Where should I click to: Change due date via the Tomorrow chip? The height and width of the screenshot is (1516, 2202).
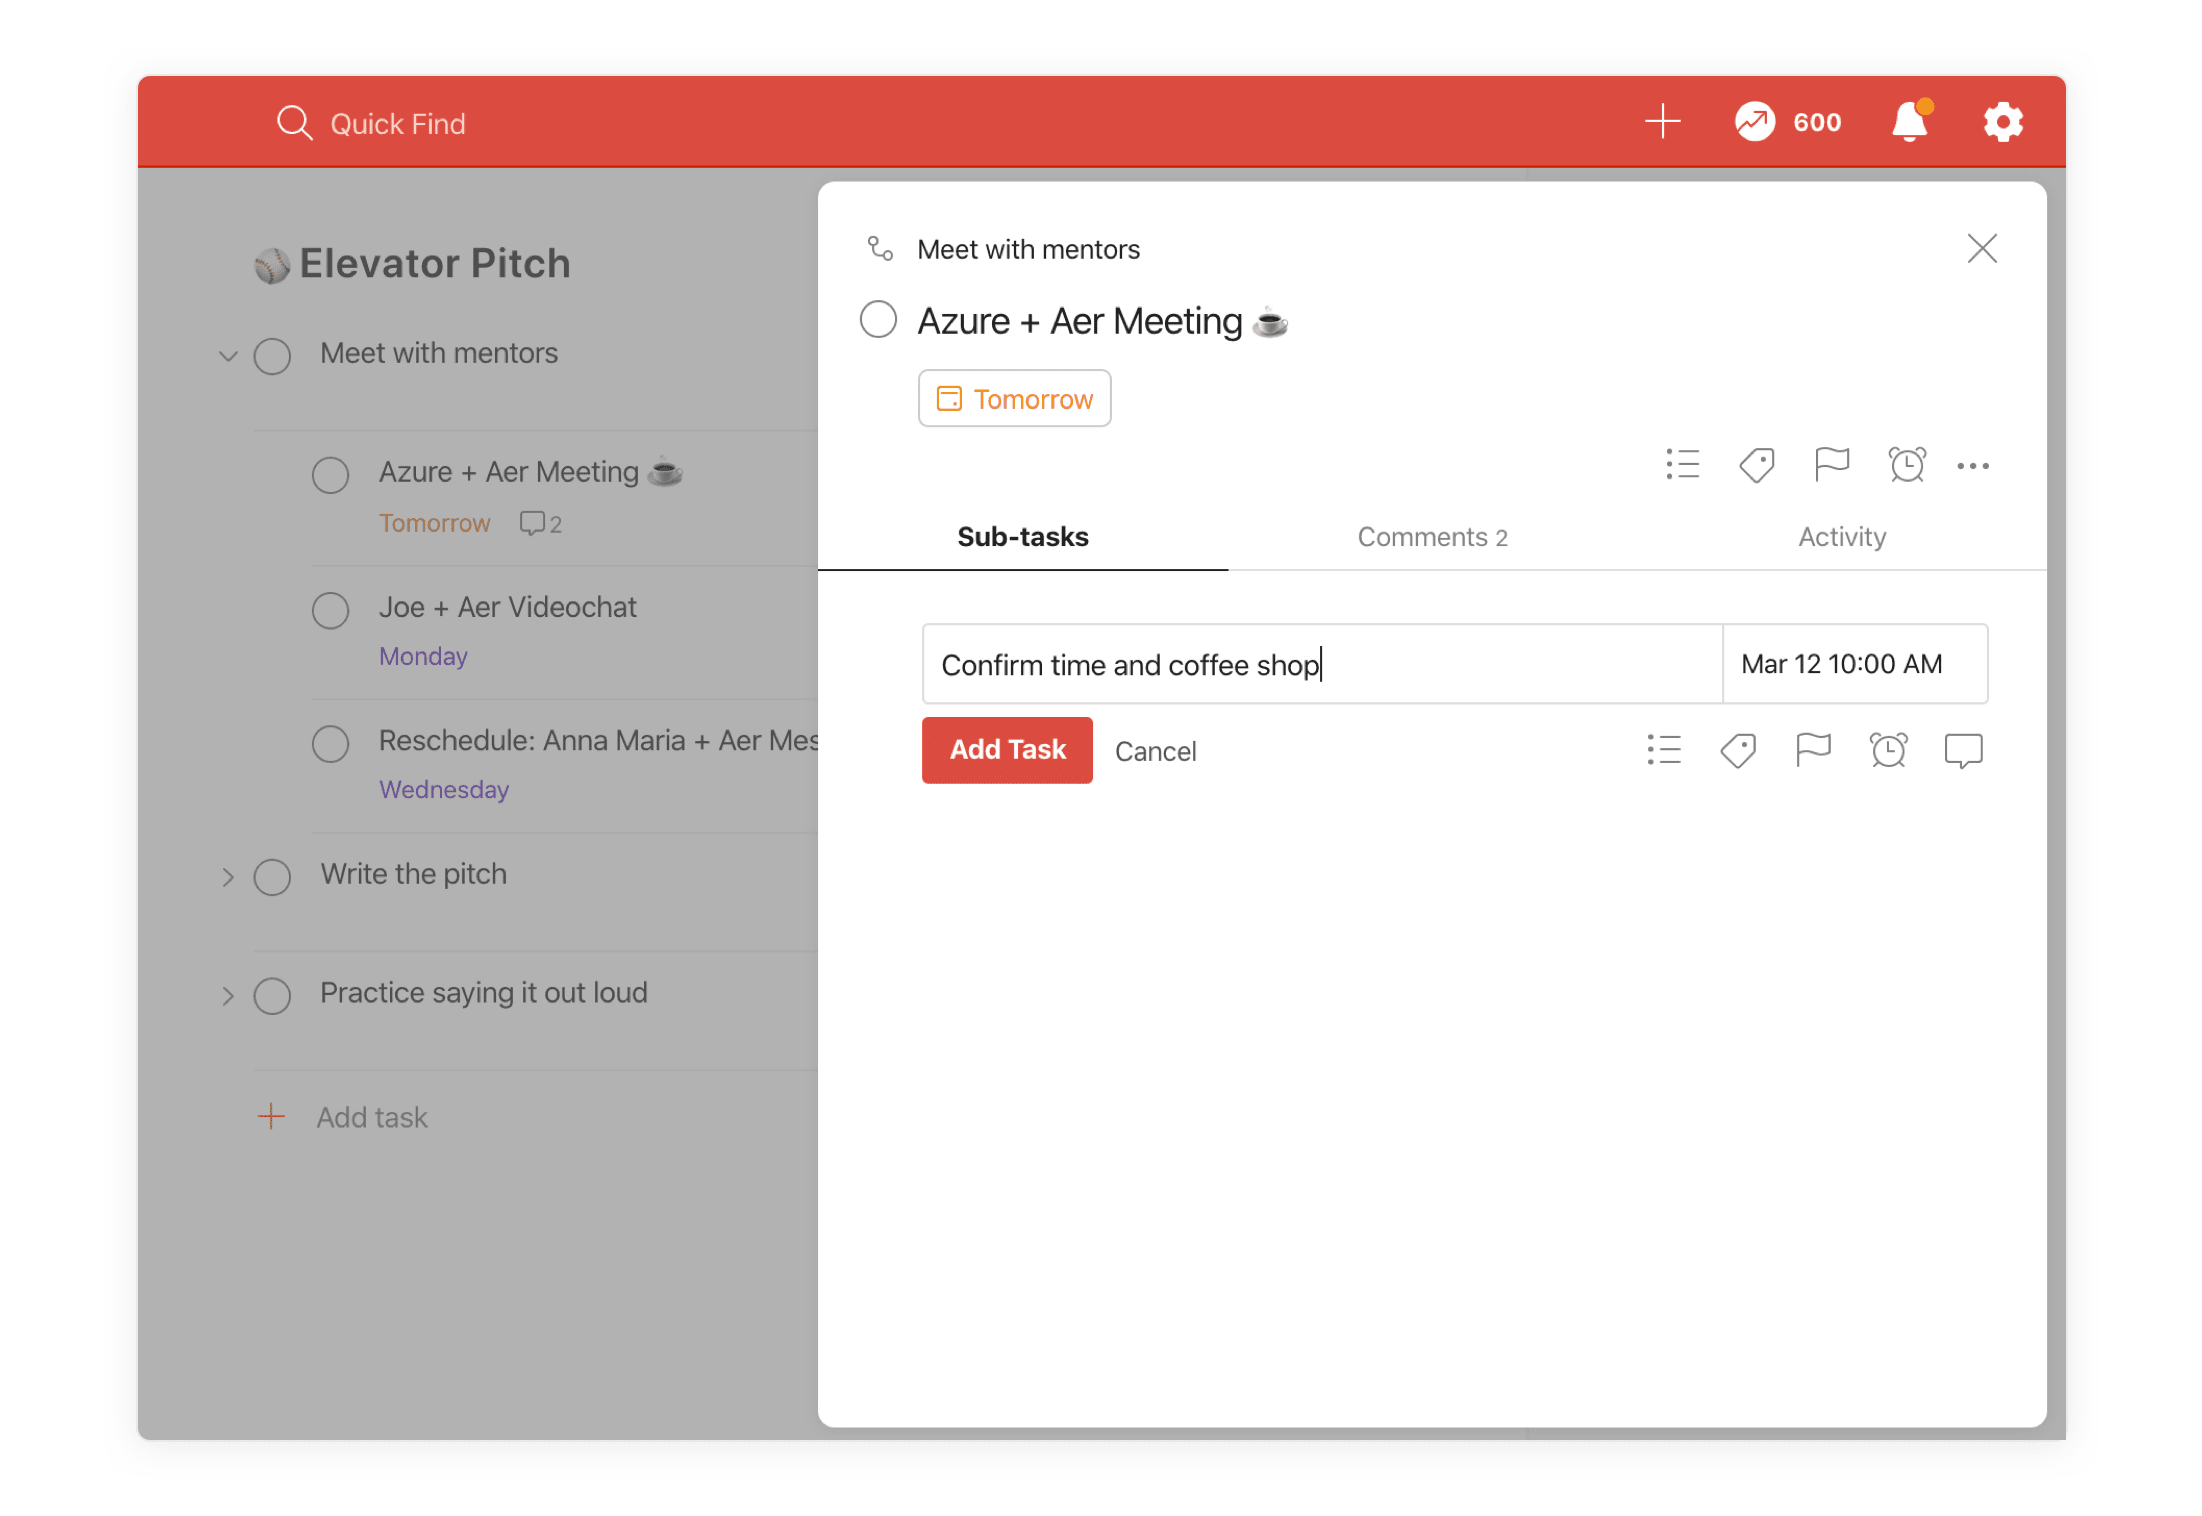pyautogui.click(x=1014, y=398)
